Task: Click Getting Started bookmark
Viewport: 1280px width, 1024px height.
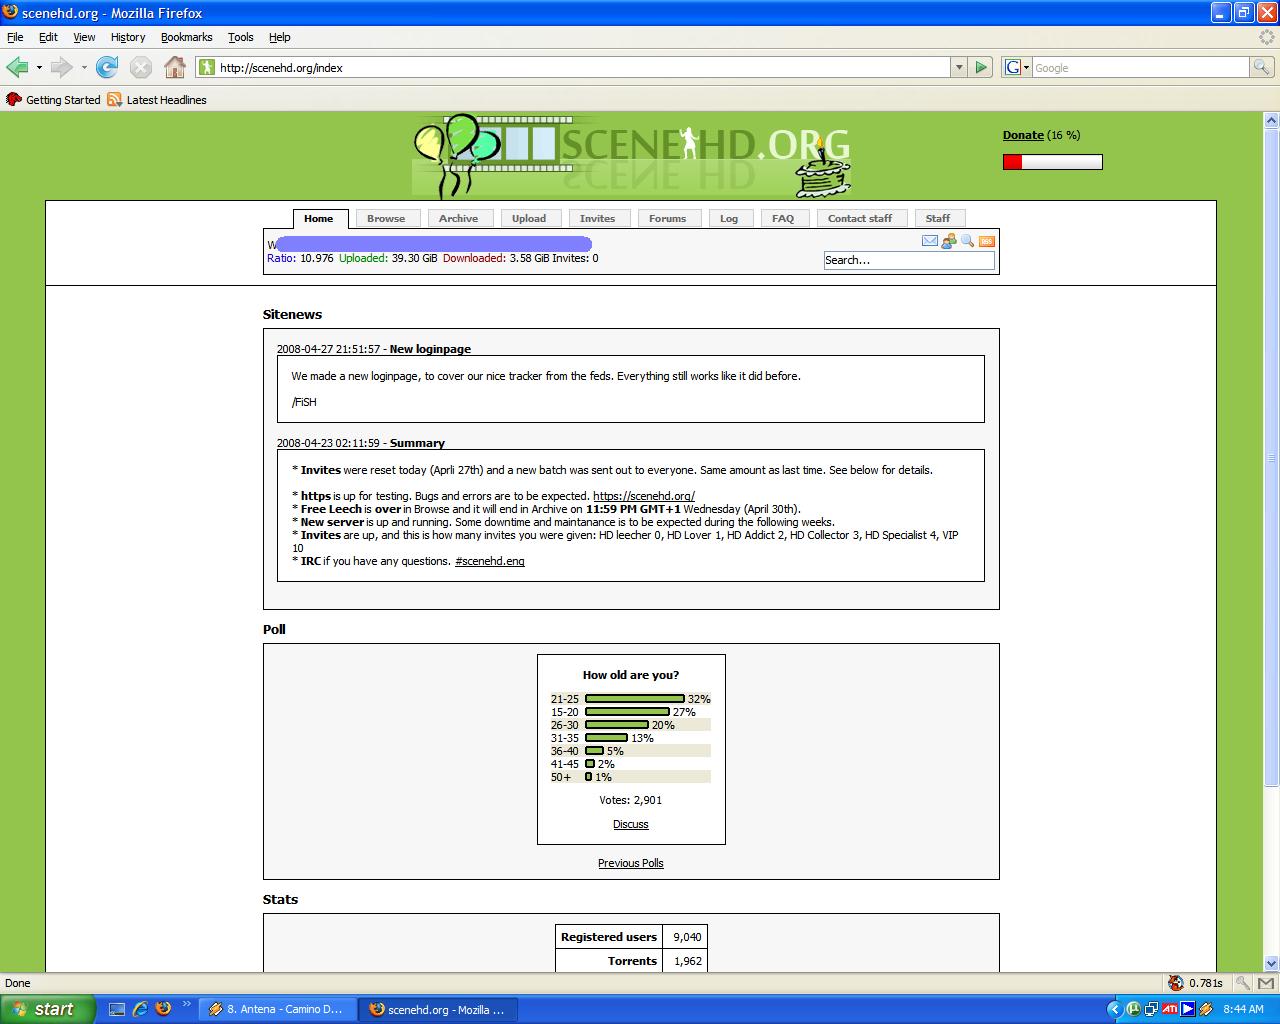Action: pos(54,100)
